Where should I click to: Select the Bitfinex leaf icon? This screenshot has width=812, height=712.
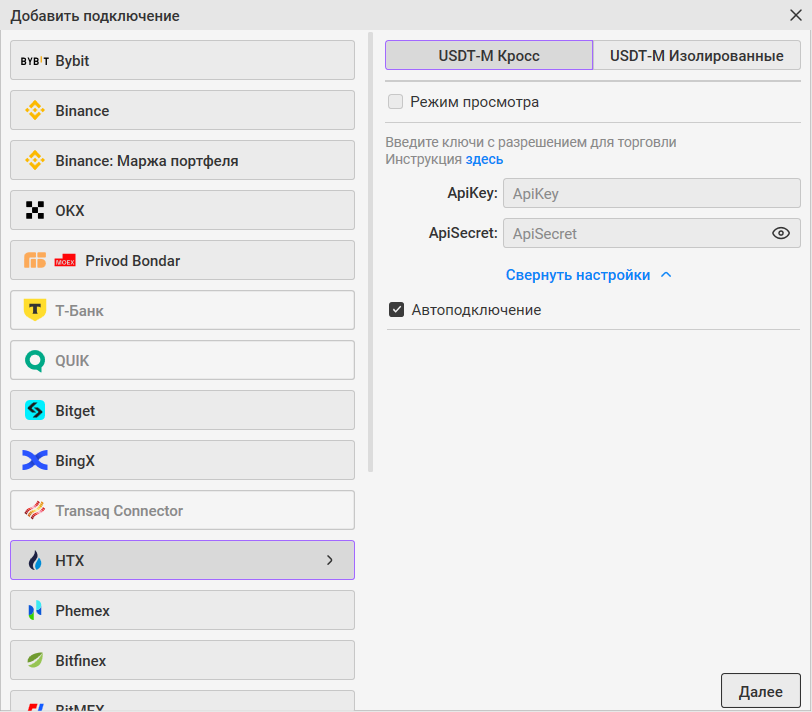coord(35,661)
